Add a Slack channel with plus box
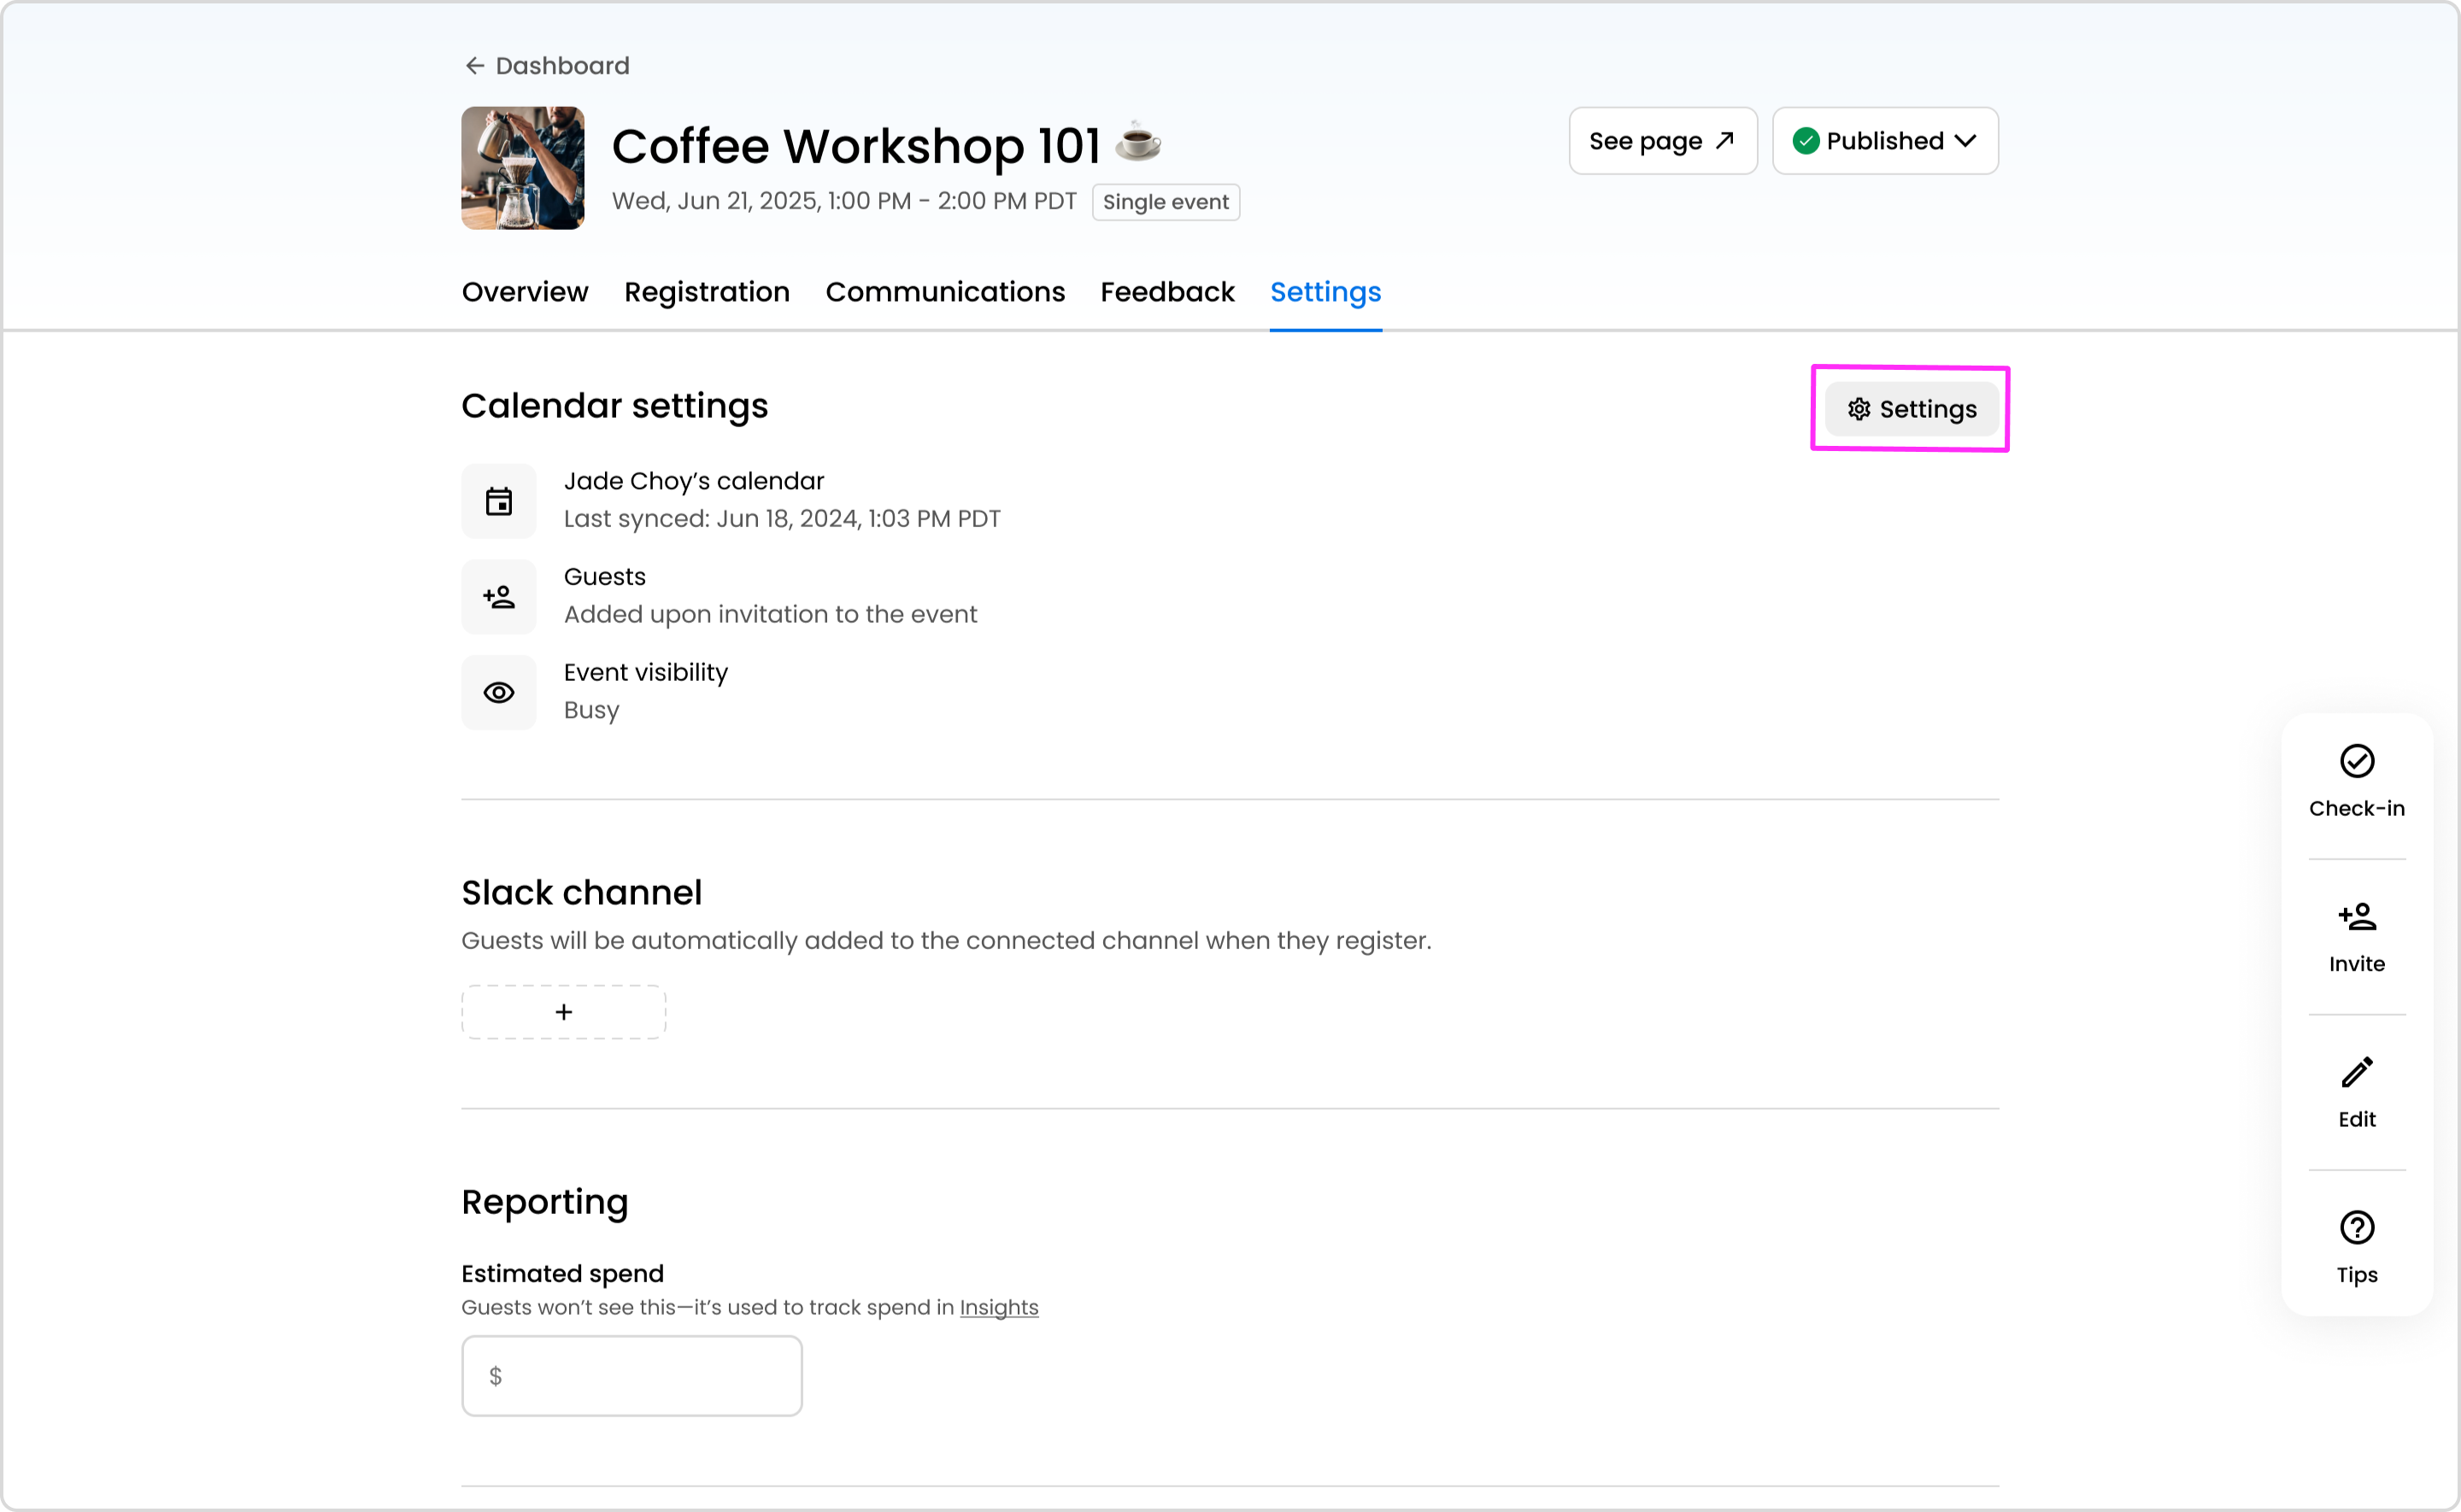Screen dimensions: 2461x1512 pos(564,1012)
